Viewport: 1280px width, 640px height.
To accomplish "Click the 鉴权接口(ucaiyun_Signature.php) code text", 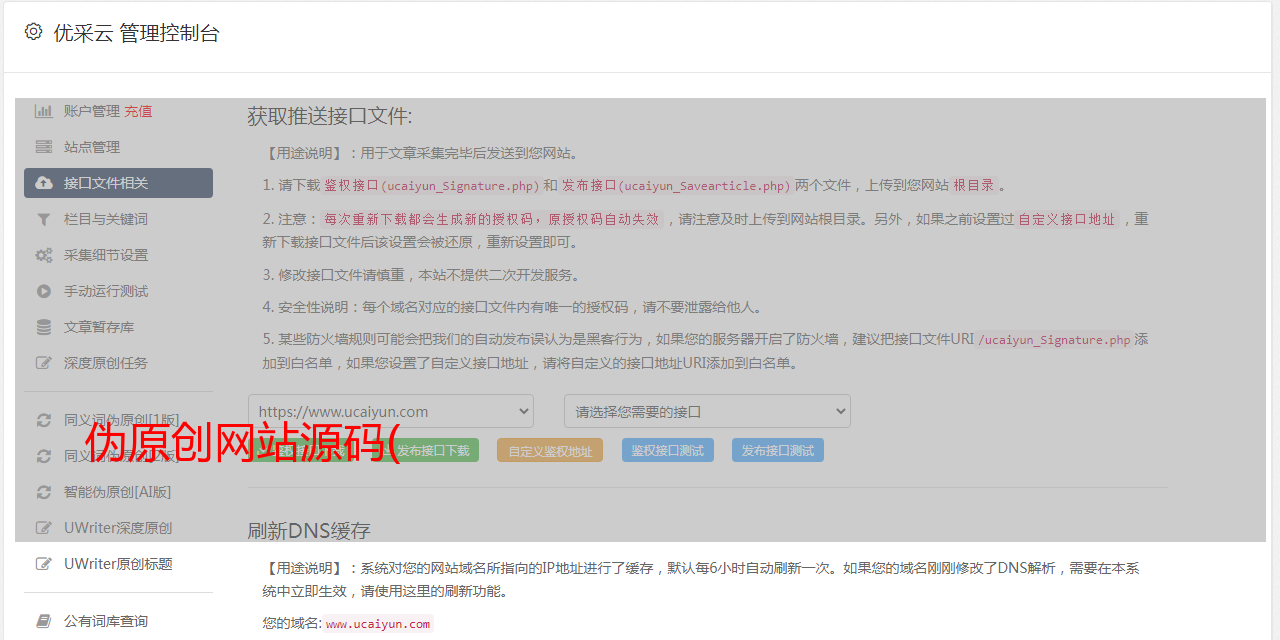I will (432, 185).
